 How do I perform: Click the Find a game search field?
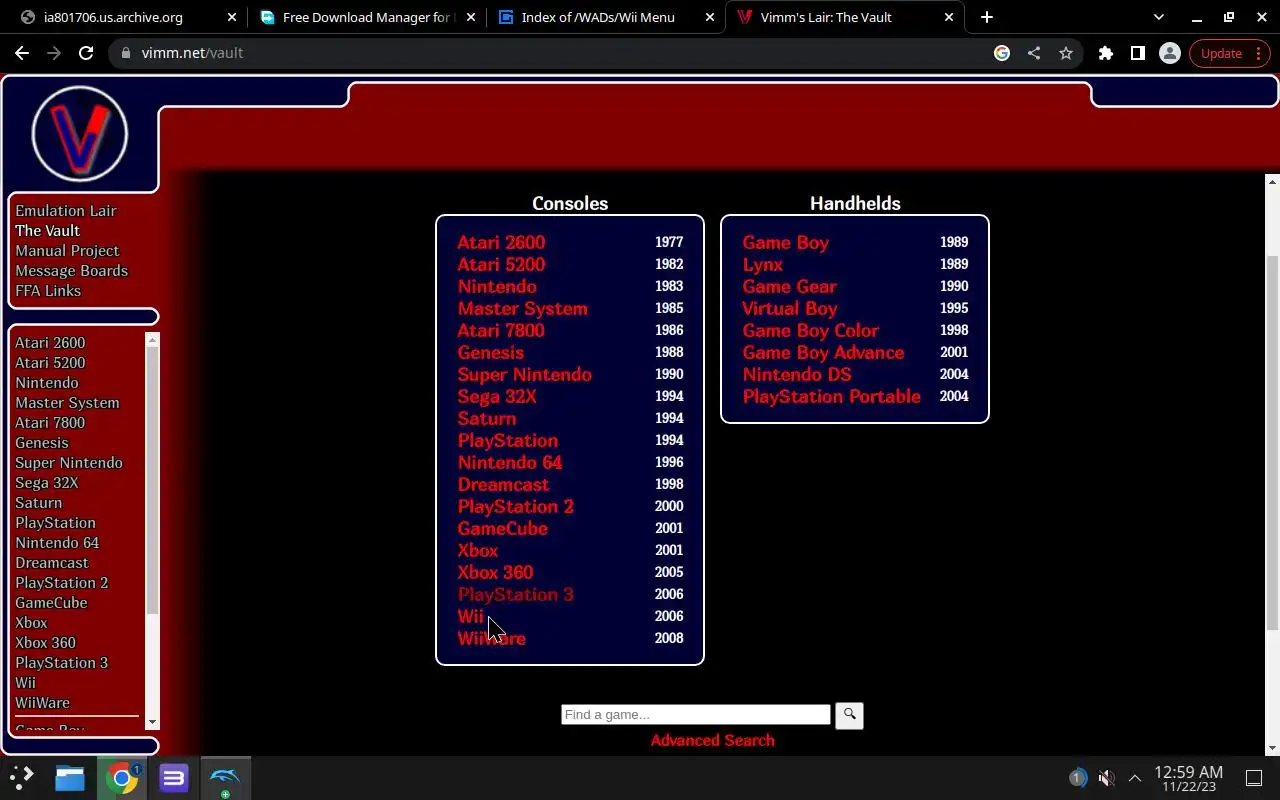coord(696,714)
